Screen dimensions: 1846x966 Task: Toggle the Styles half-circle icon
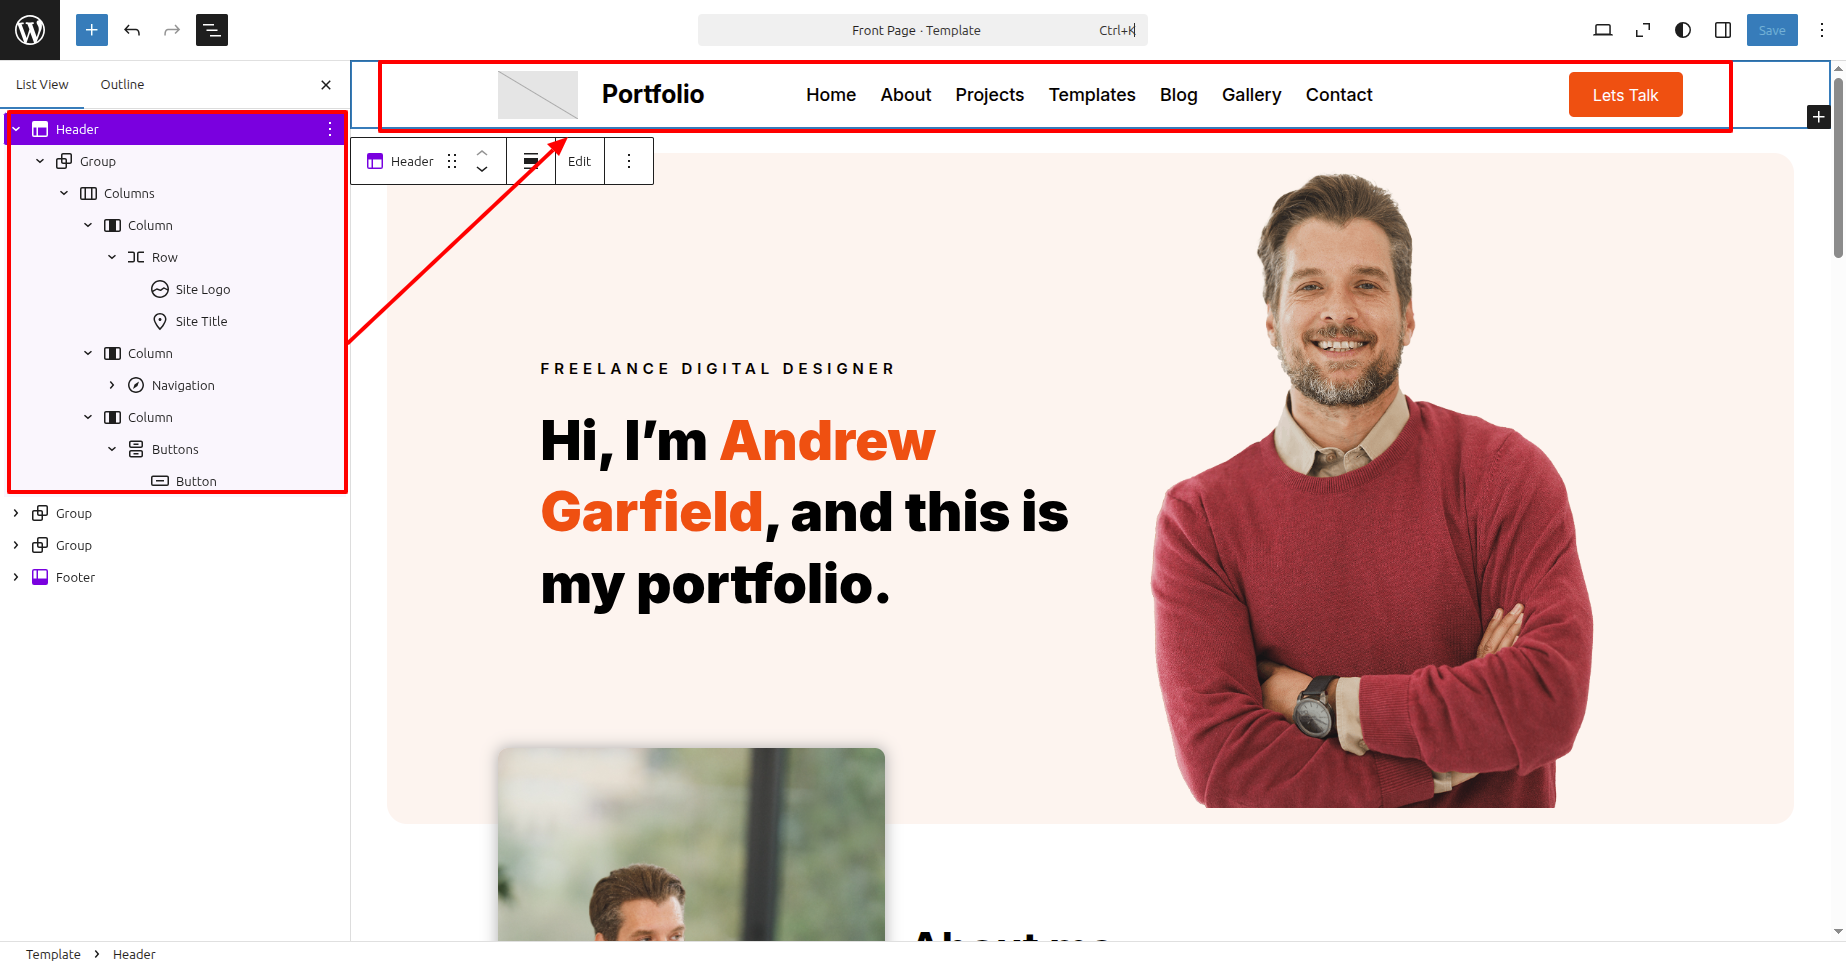coord(1683,30)
